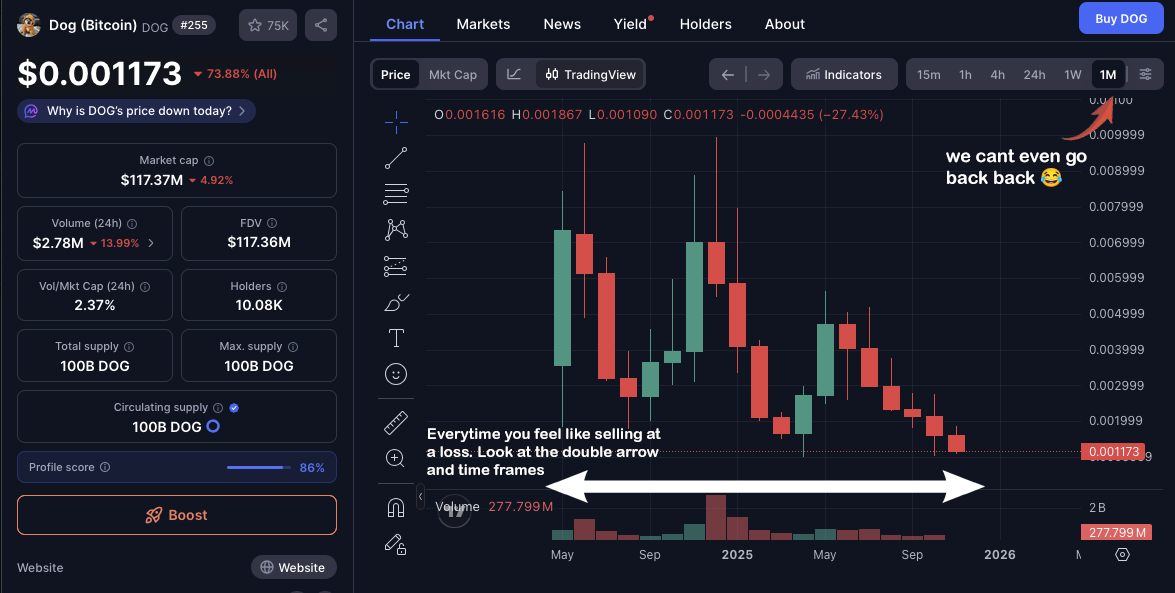Collapse the drawing toolbar side handle
Image resolution: width=1175 pixels, height=593 pixels.
coord(420,496)
